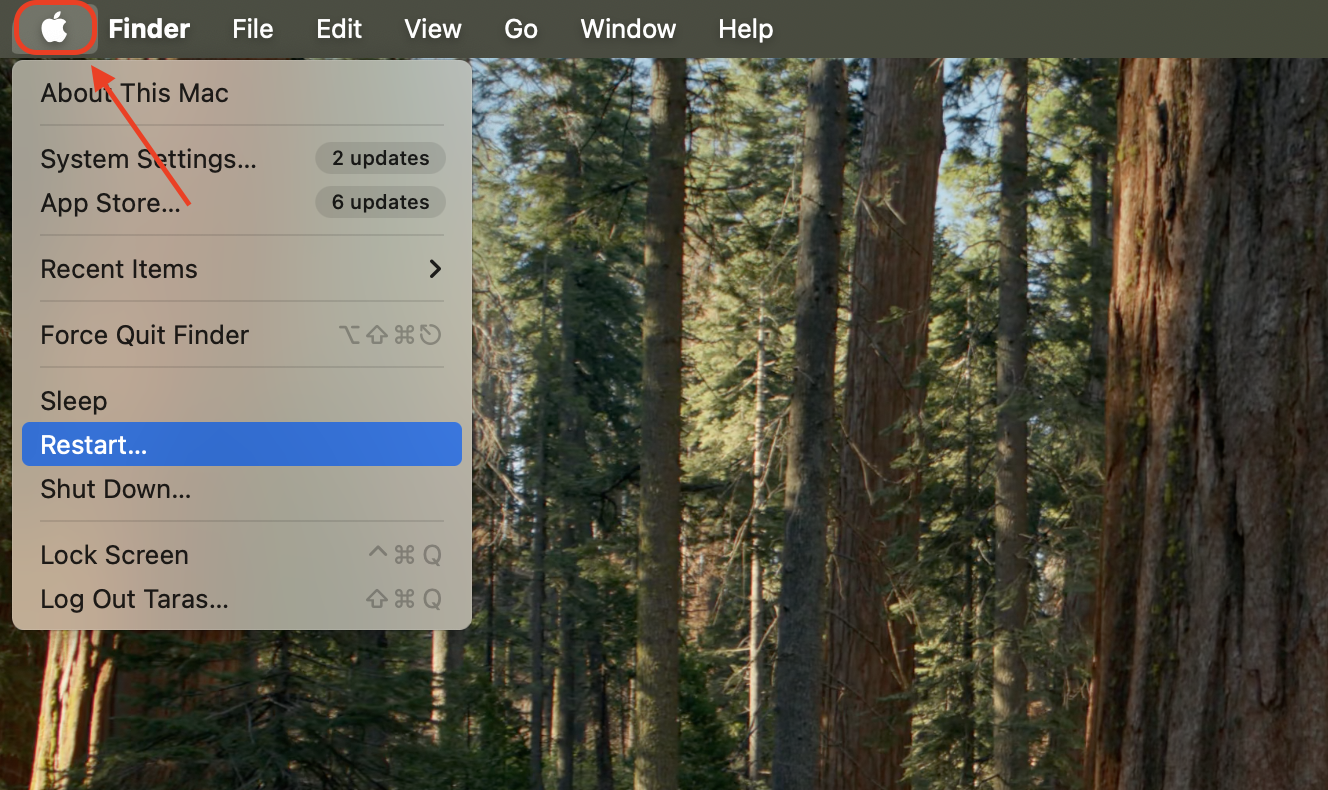Select About This Mac
This screenshot has height=790, width=1328.
click(x=133, y=92)
